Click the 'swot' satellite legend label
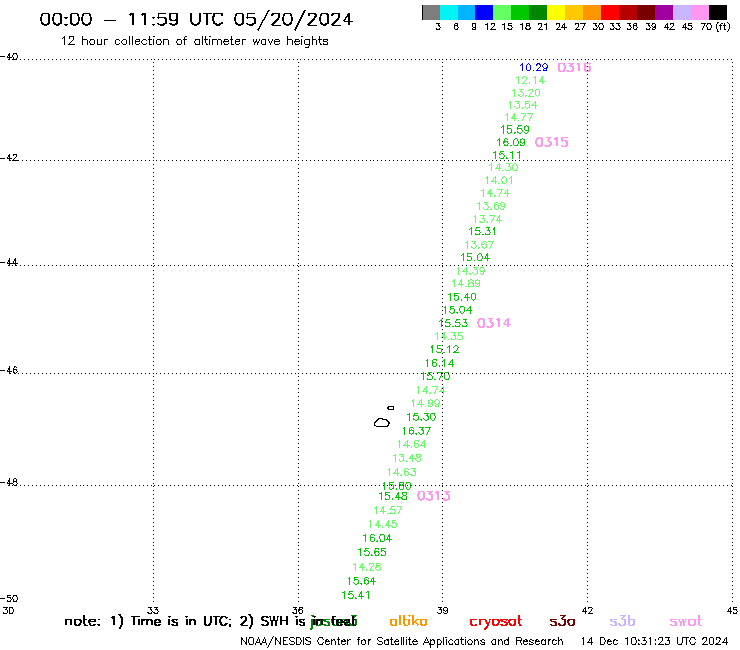 (686, 621)
